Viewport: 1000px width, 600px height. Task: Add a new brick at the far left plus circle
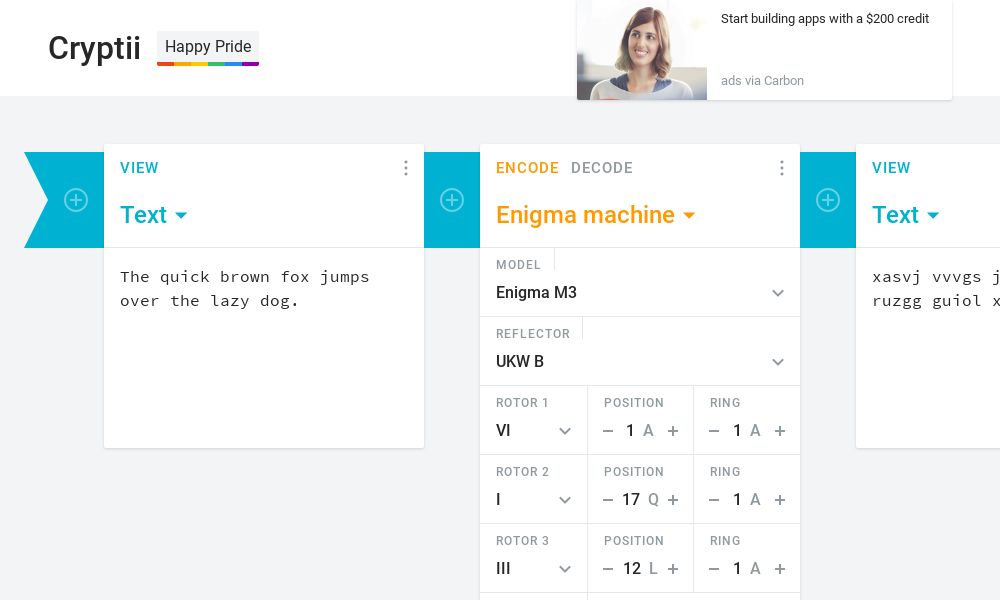coord(76,200)
